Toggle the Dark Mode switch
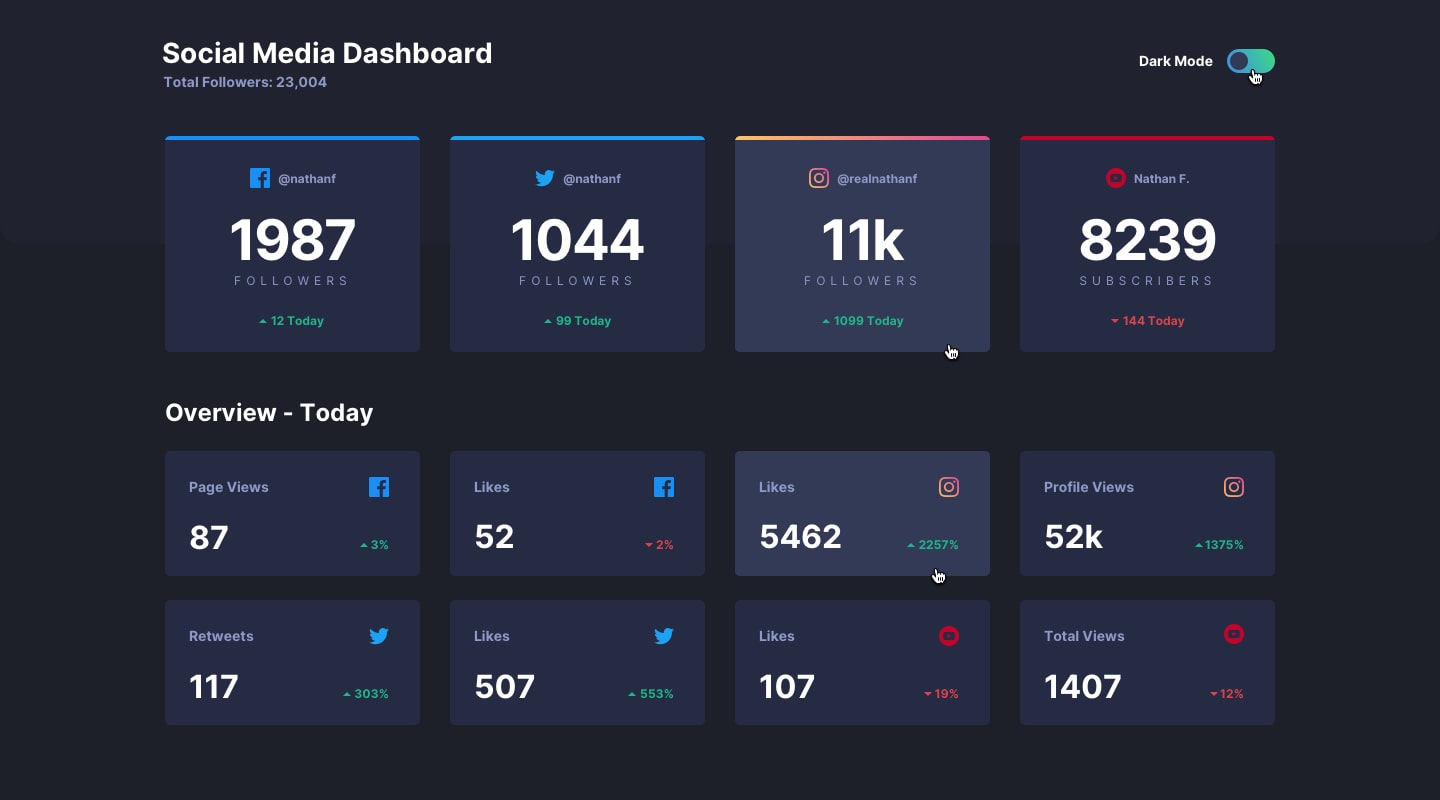Screen dimensions: 1440x800 coord(1249,61)
